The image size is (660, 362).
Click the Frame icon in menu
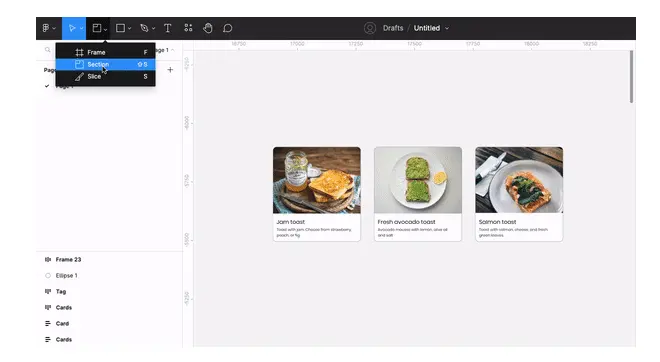[79, 53]
